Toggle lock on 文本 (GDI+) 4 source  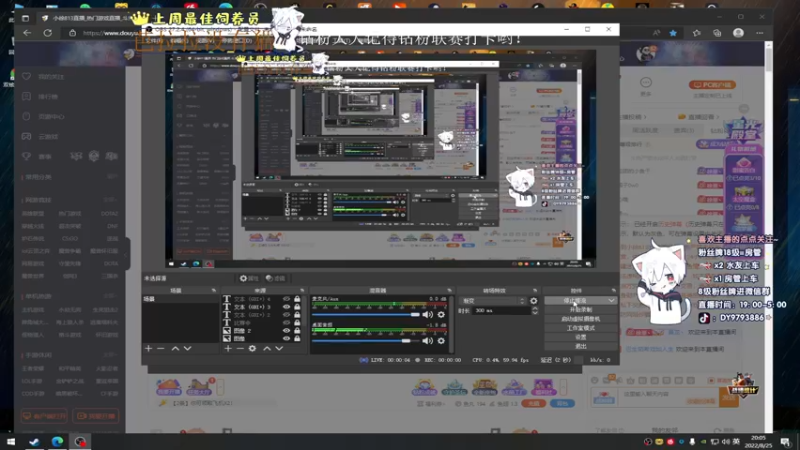click(x=297, y=299)
